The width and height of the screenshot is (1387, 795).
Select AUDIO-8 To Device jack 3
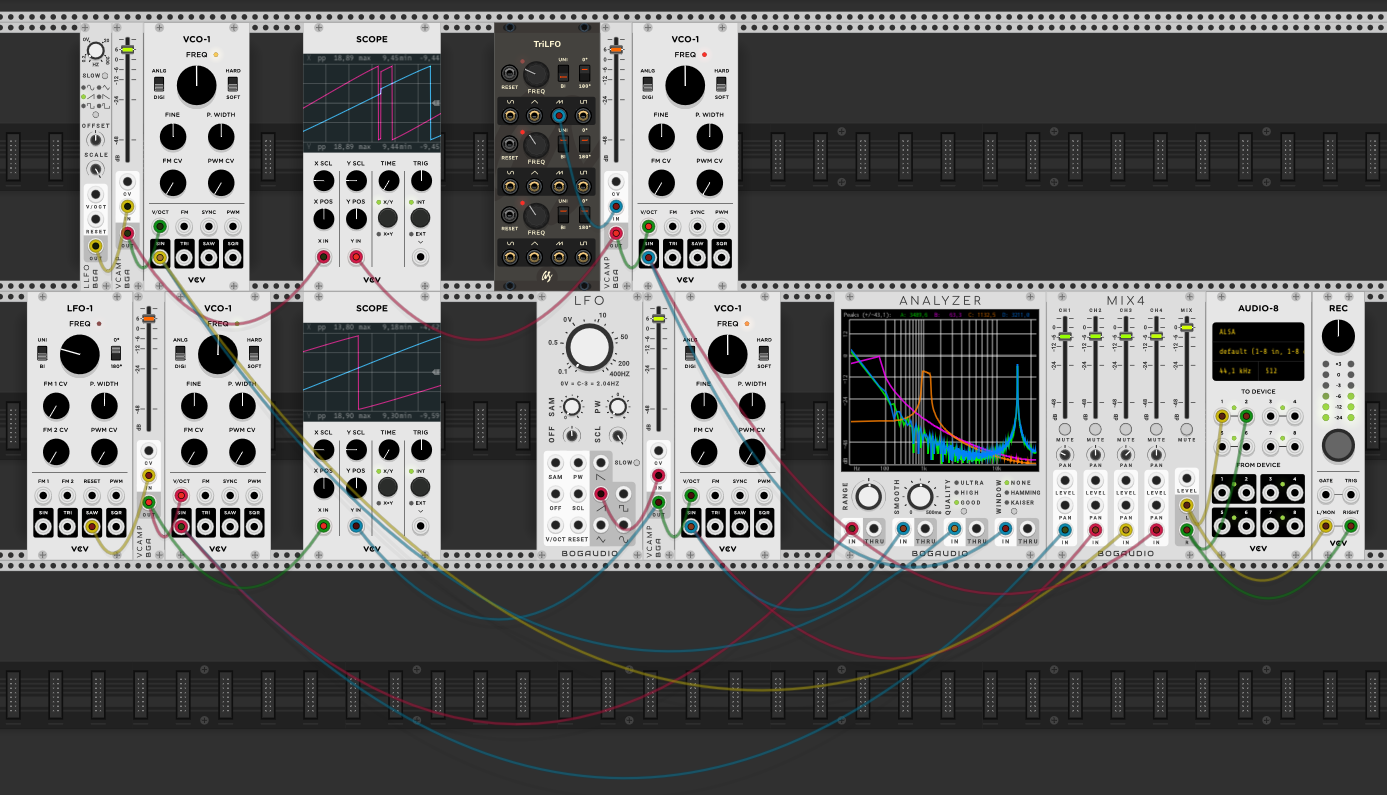click(1270, 415)
